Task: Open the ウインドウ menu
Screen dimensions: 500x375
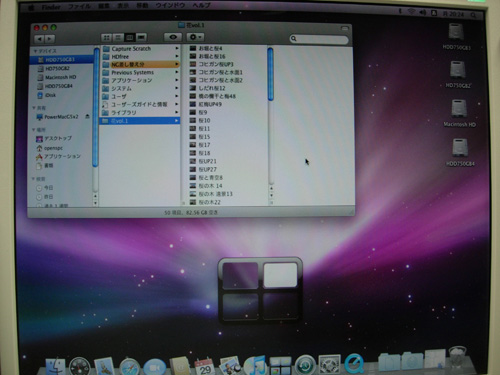Action: coord(170,6)
